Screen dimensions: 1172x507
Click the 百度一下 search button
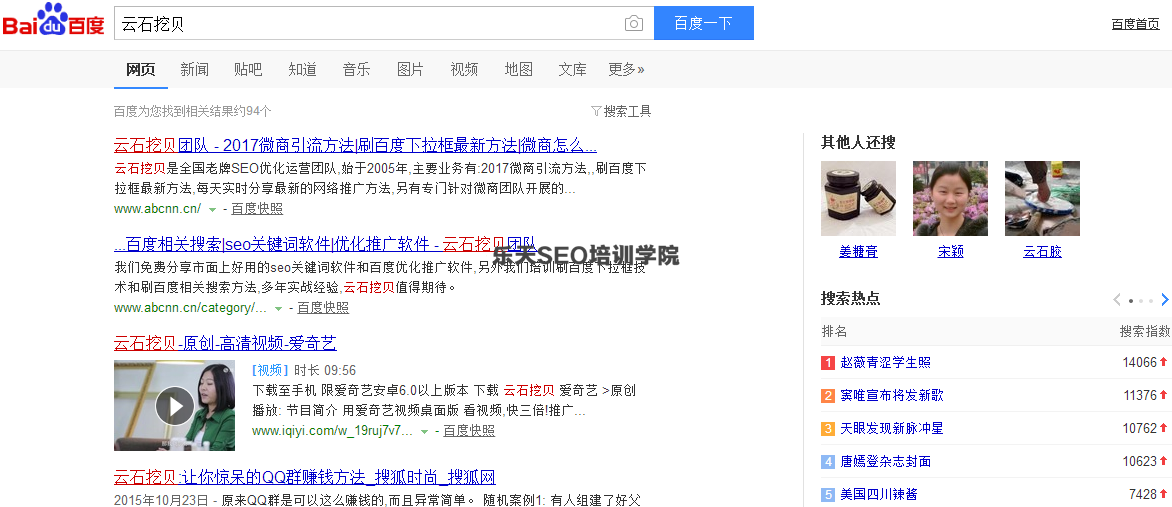click(x=703, y=23)
